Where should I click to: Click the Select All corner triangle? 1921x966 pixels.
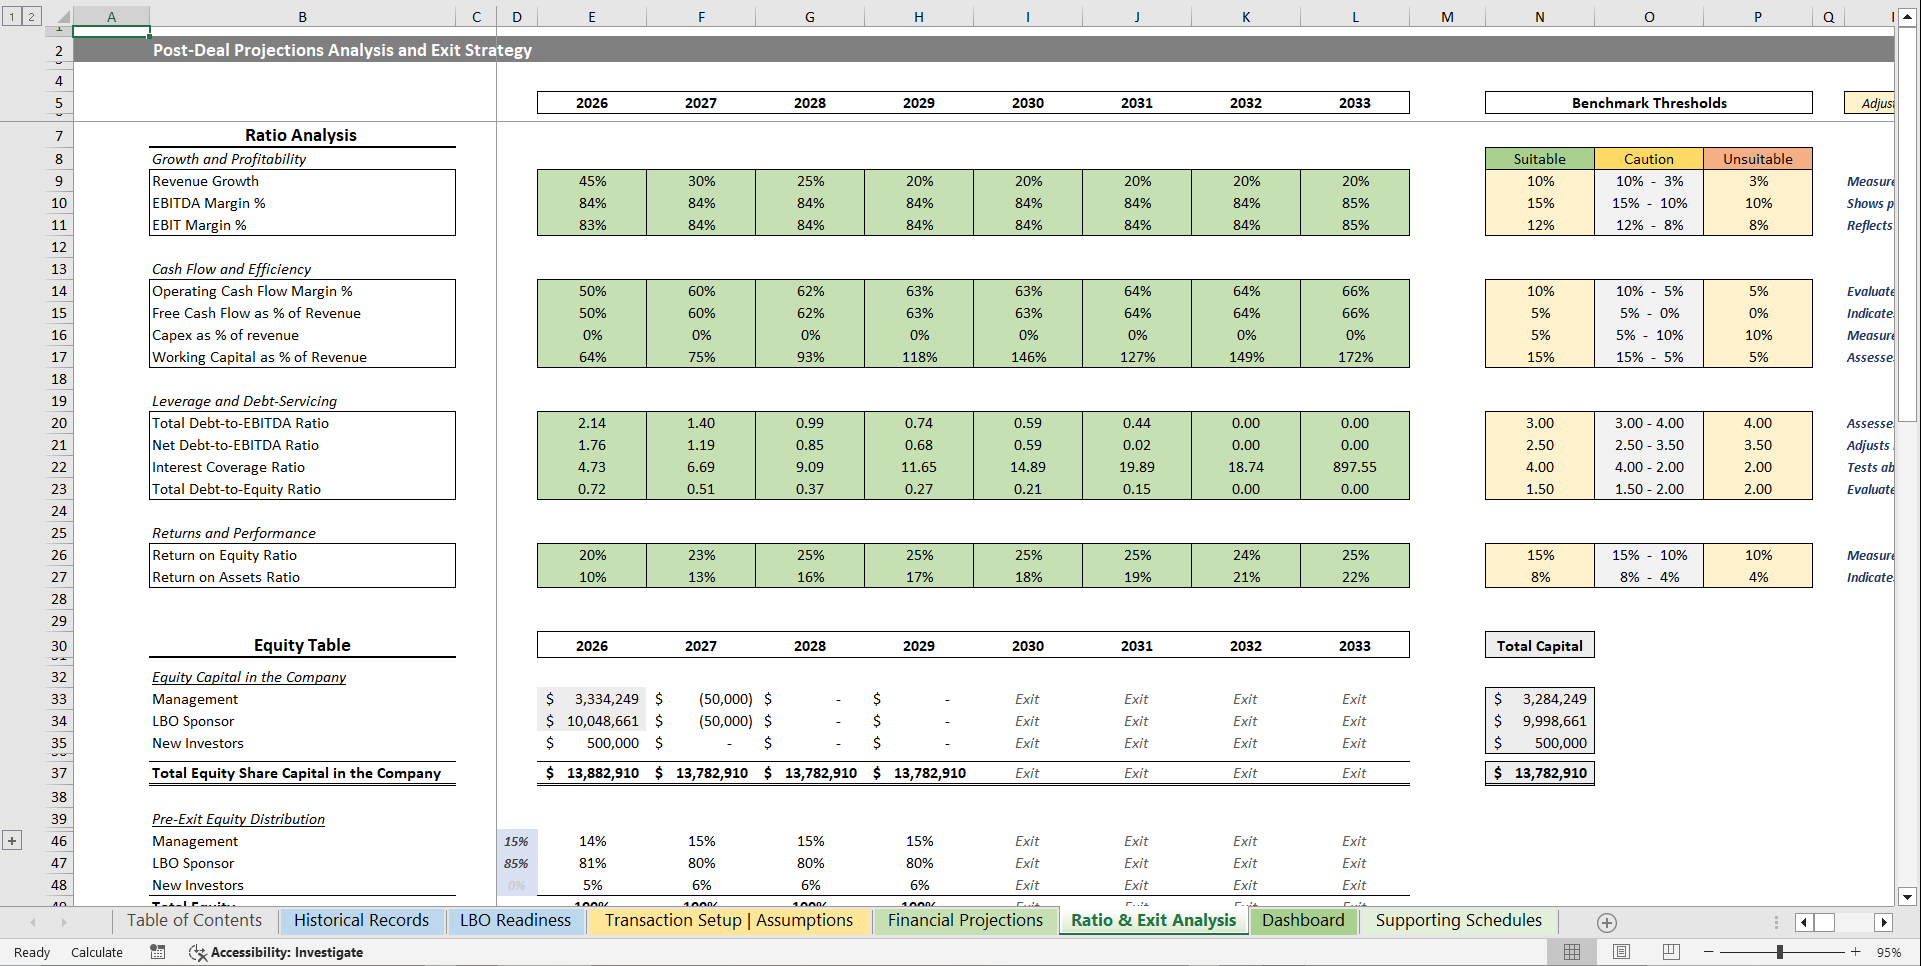tap(64, 16)
